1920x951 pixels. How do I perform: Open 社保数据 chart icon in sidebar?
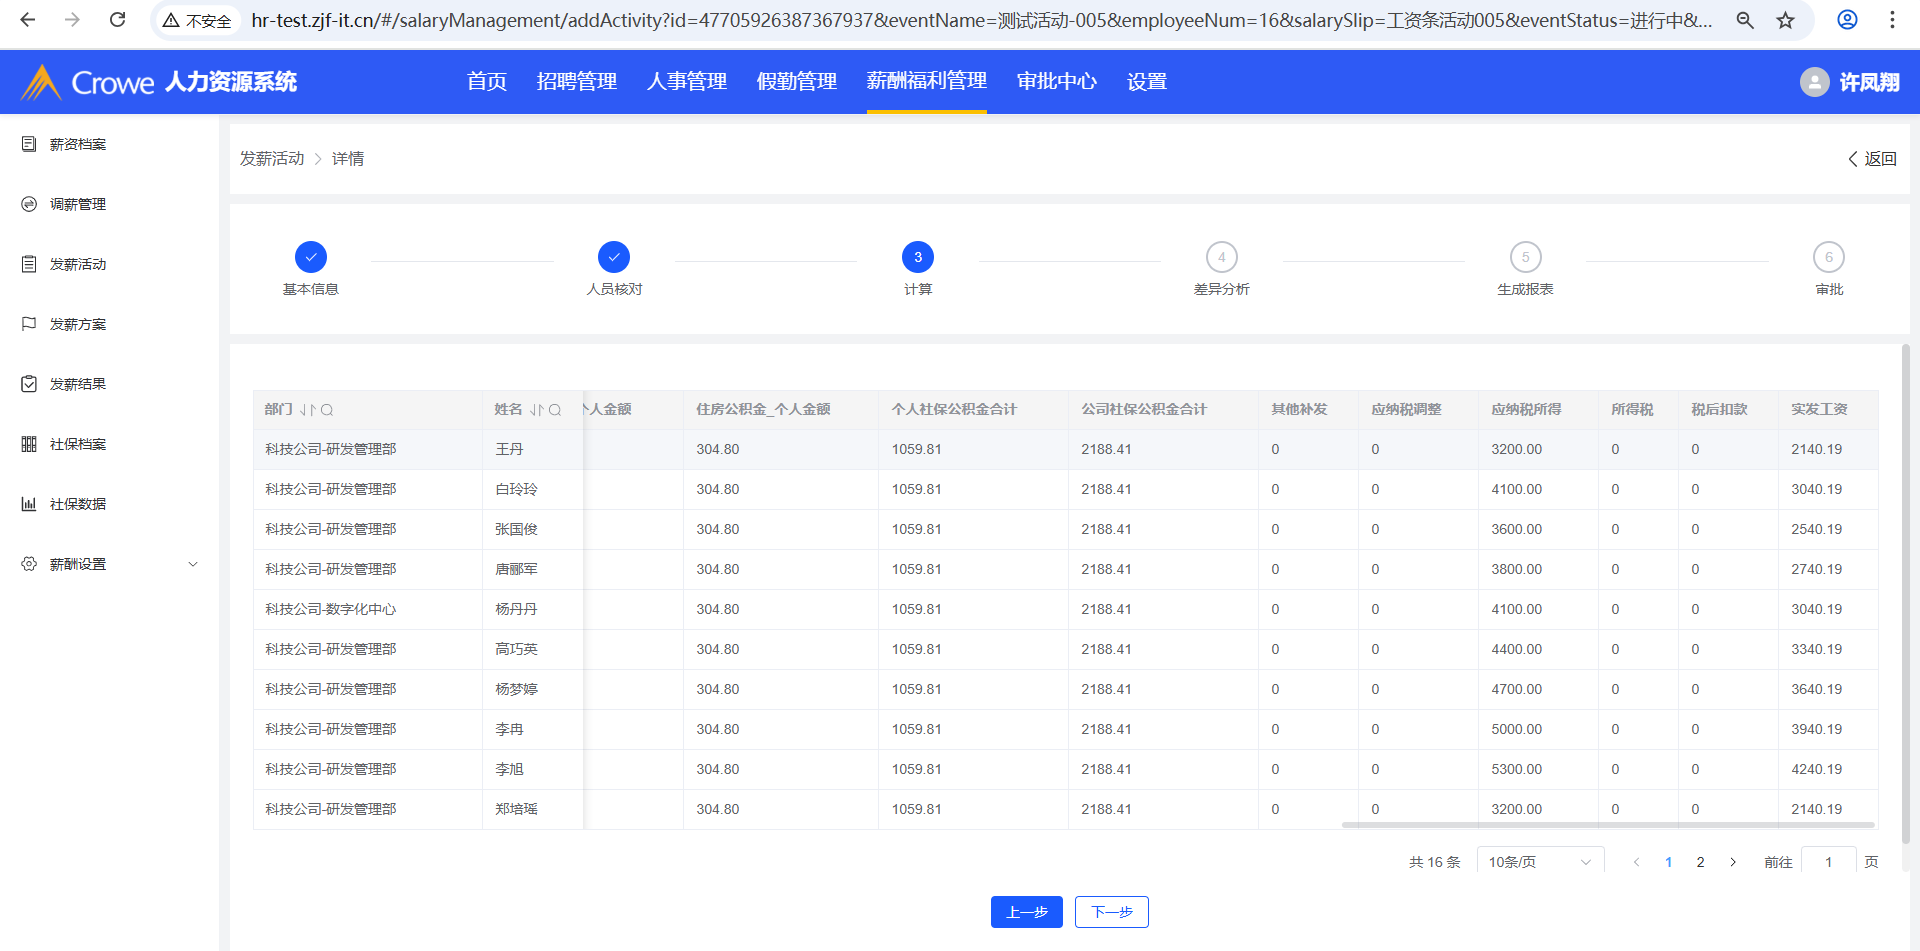tap(29, 504)
